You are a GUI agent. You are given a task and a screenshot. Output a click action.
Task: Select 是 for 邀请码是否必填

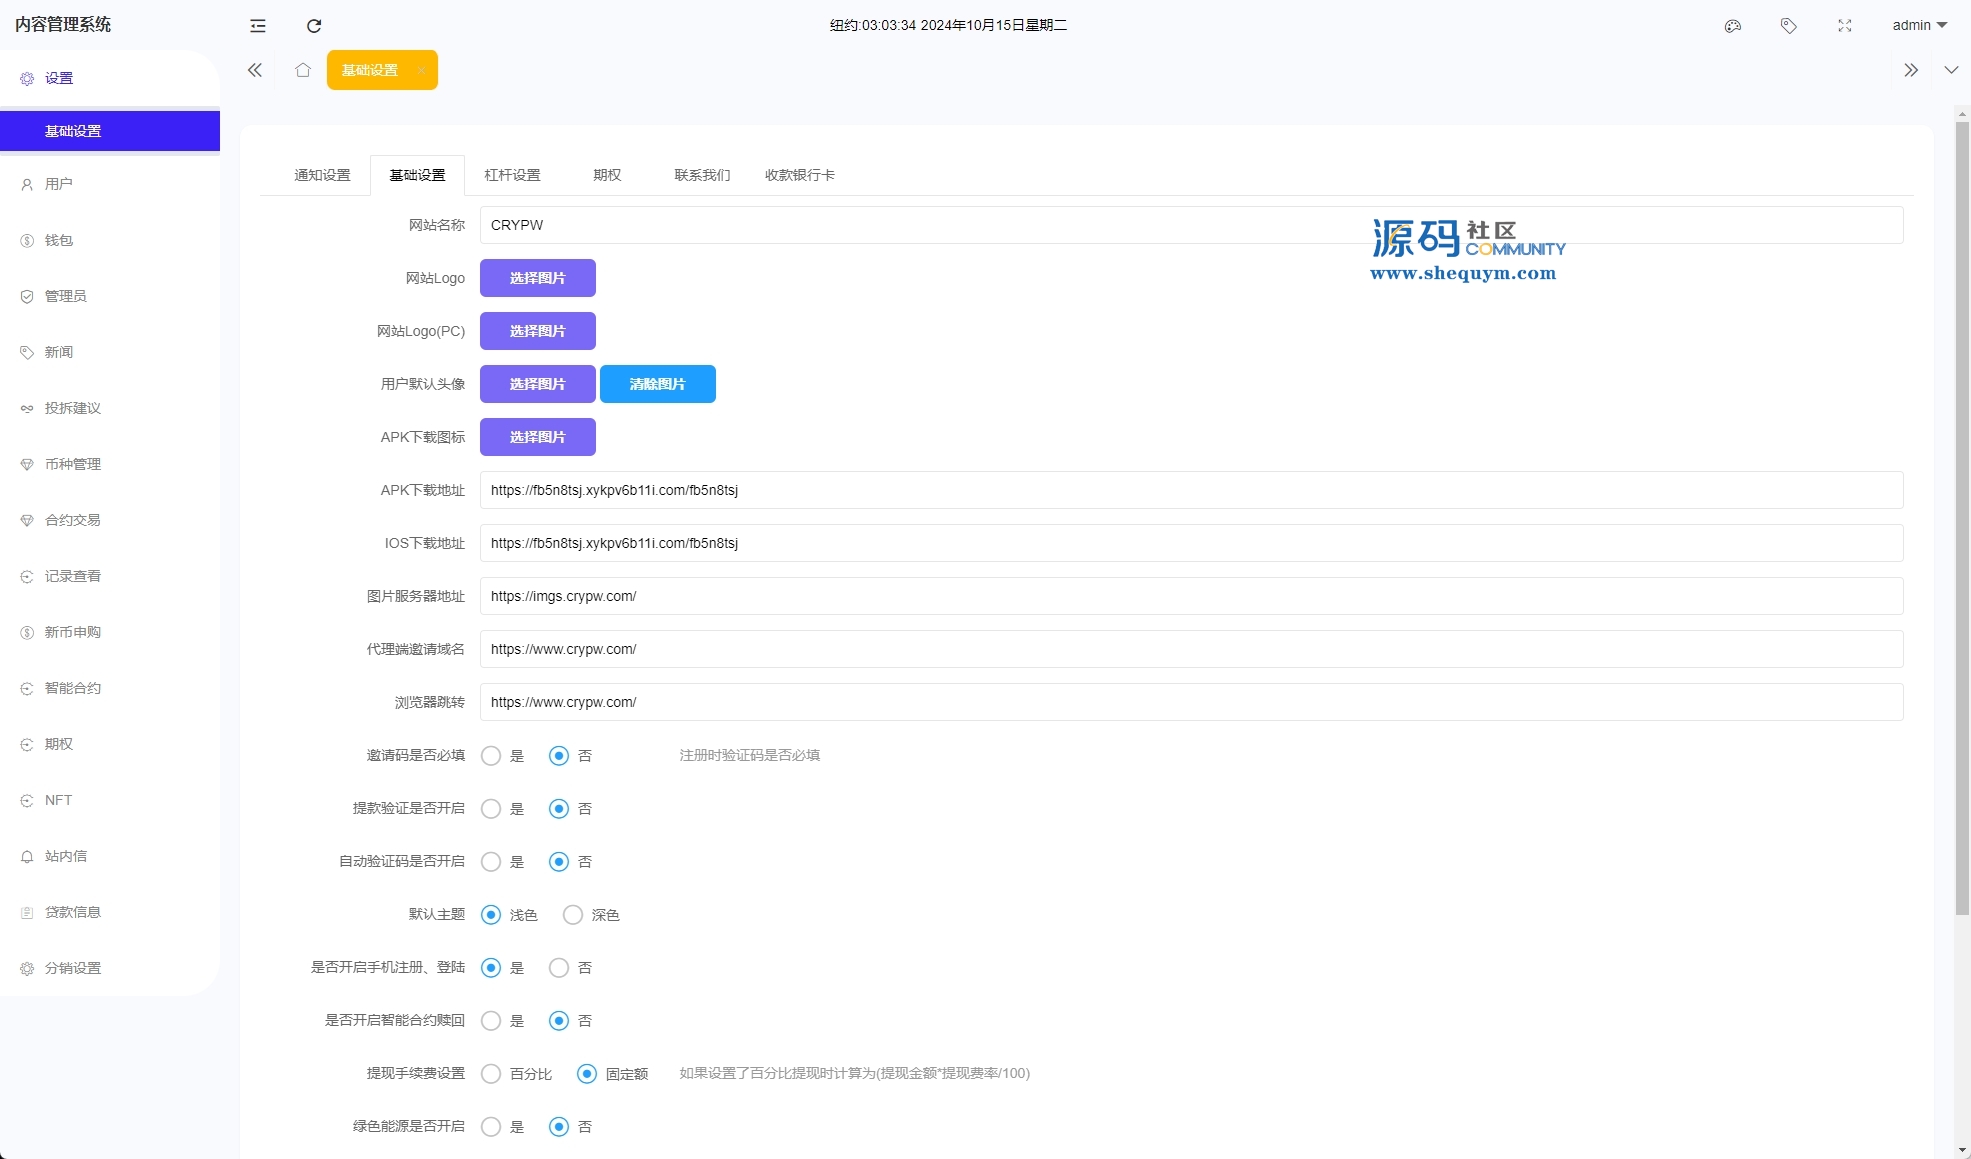coord(491,756)
